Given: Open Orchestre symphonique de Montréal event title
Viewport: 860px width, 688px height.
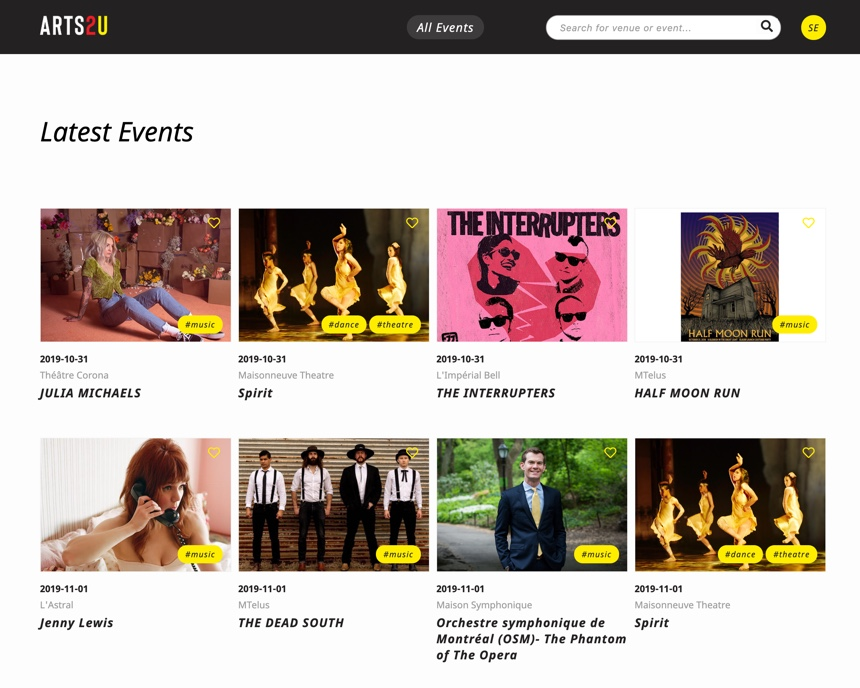Looking at the screenshot, I should (x=531, y=639).
